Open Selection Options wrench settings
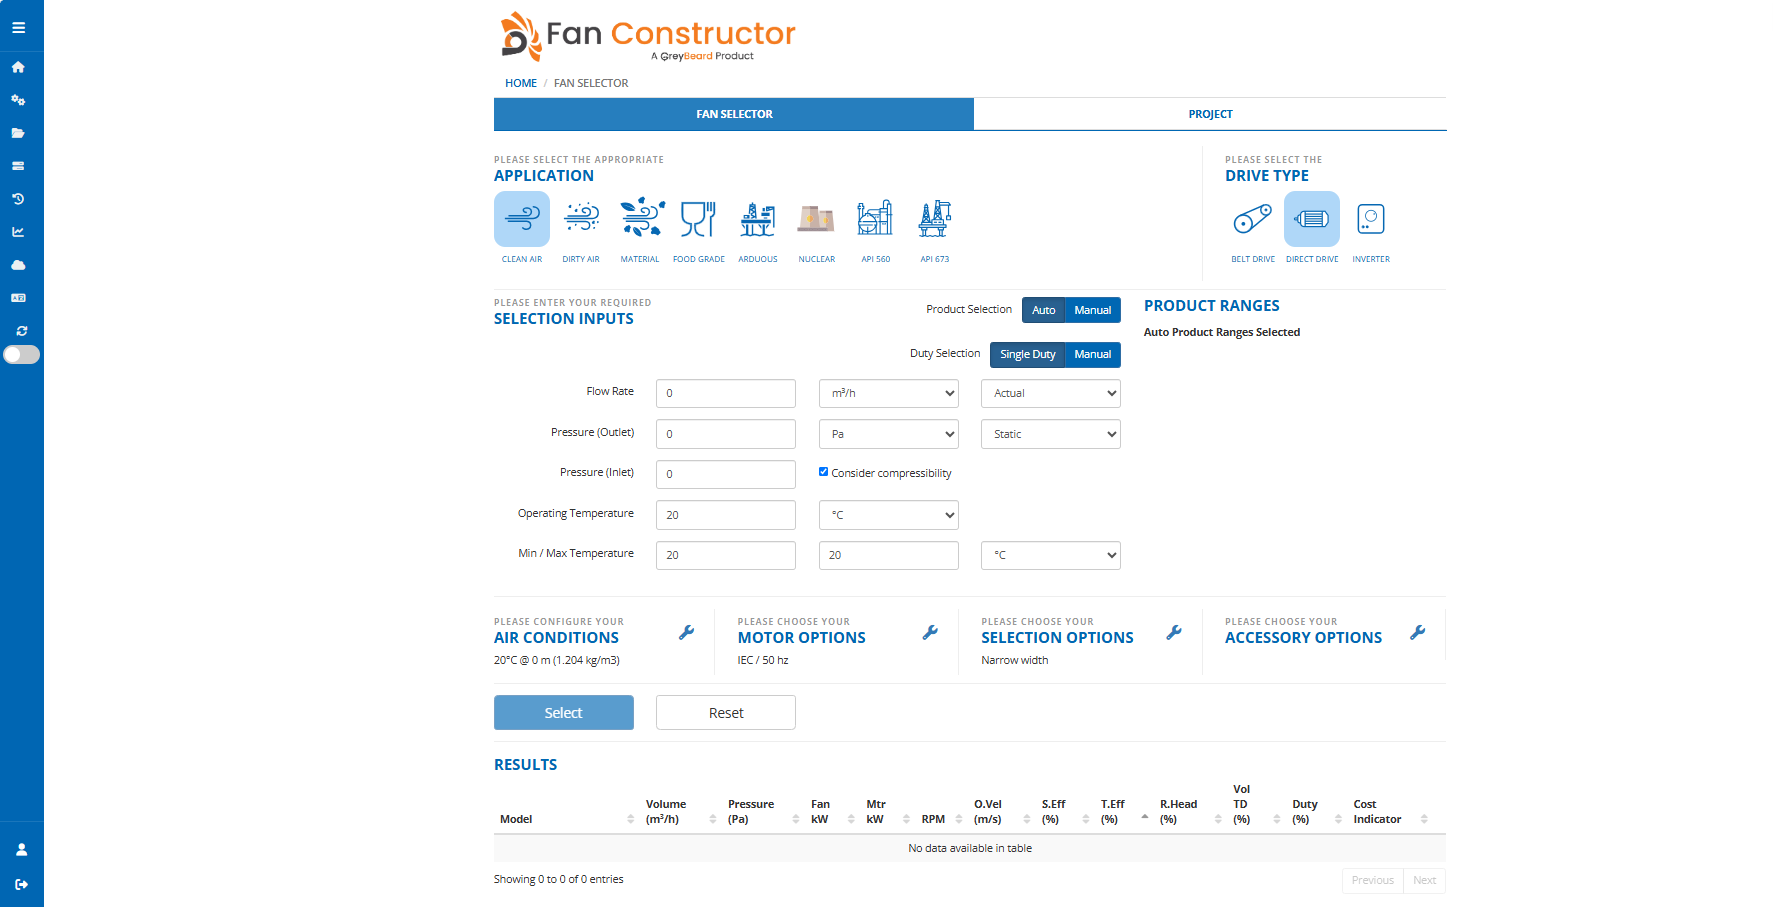 click(x=1174, y=632)
